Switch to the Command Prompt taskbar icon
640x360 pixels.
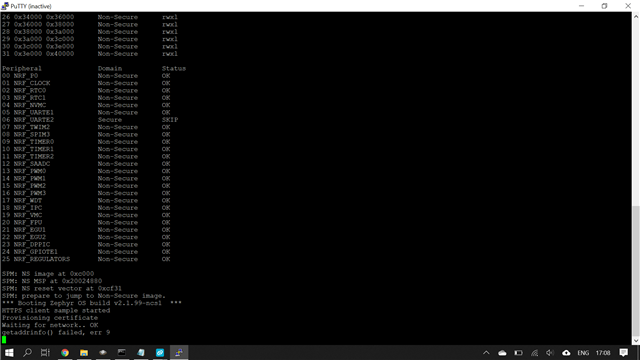point(122,353)
